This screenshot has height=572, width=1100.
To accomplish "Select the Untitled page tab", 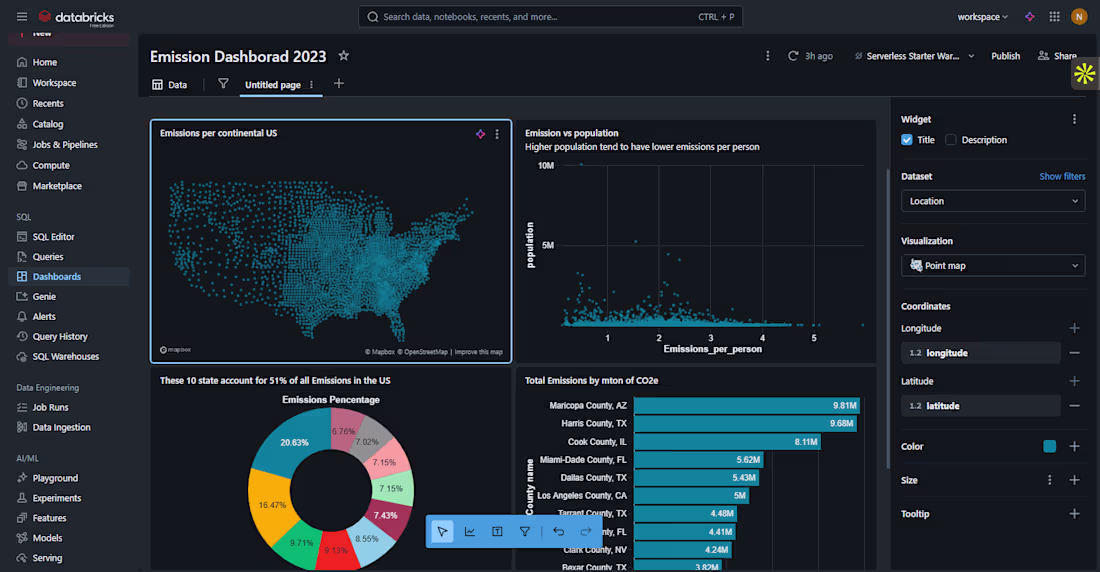I will 272,85.
